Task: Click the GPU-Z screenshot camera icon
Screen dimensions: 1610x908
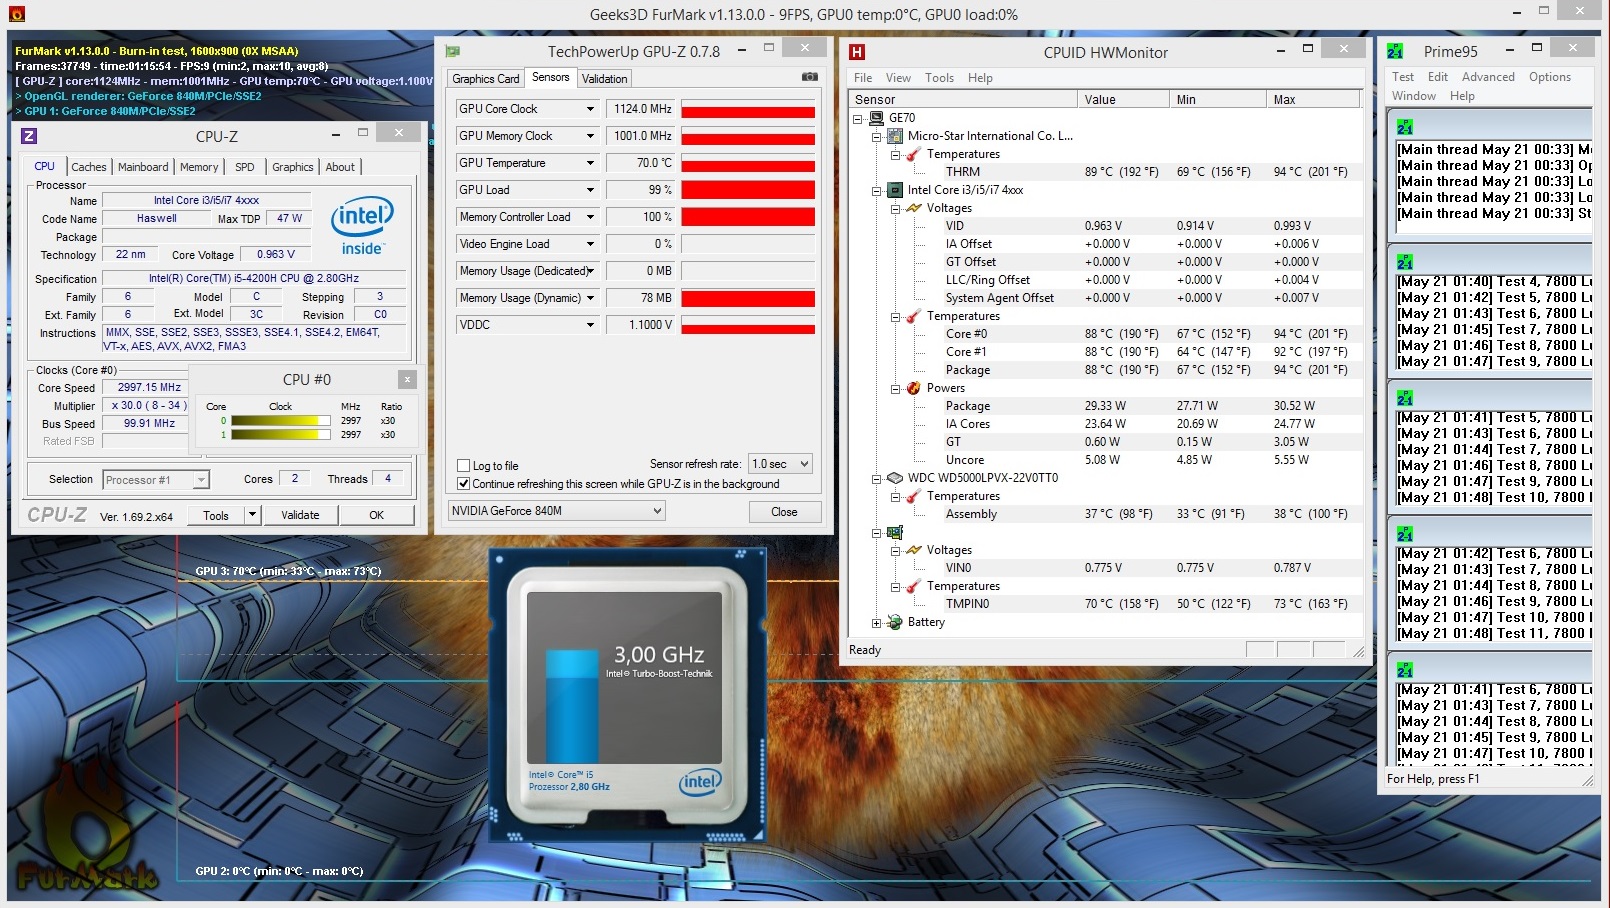Action: click(x=810, y=77)
